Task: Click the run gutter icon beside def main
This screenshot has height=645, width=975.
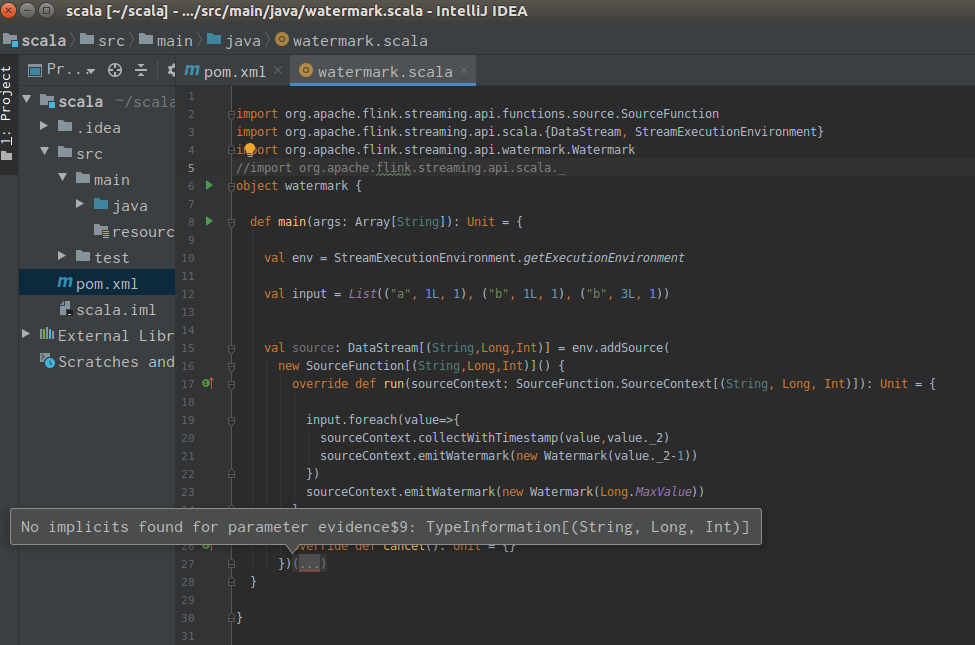Action: pyautogui.click(x=210, y=221)
